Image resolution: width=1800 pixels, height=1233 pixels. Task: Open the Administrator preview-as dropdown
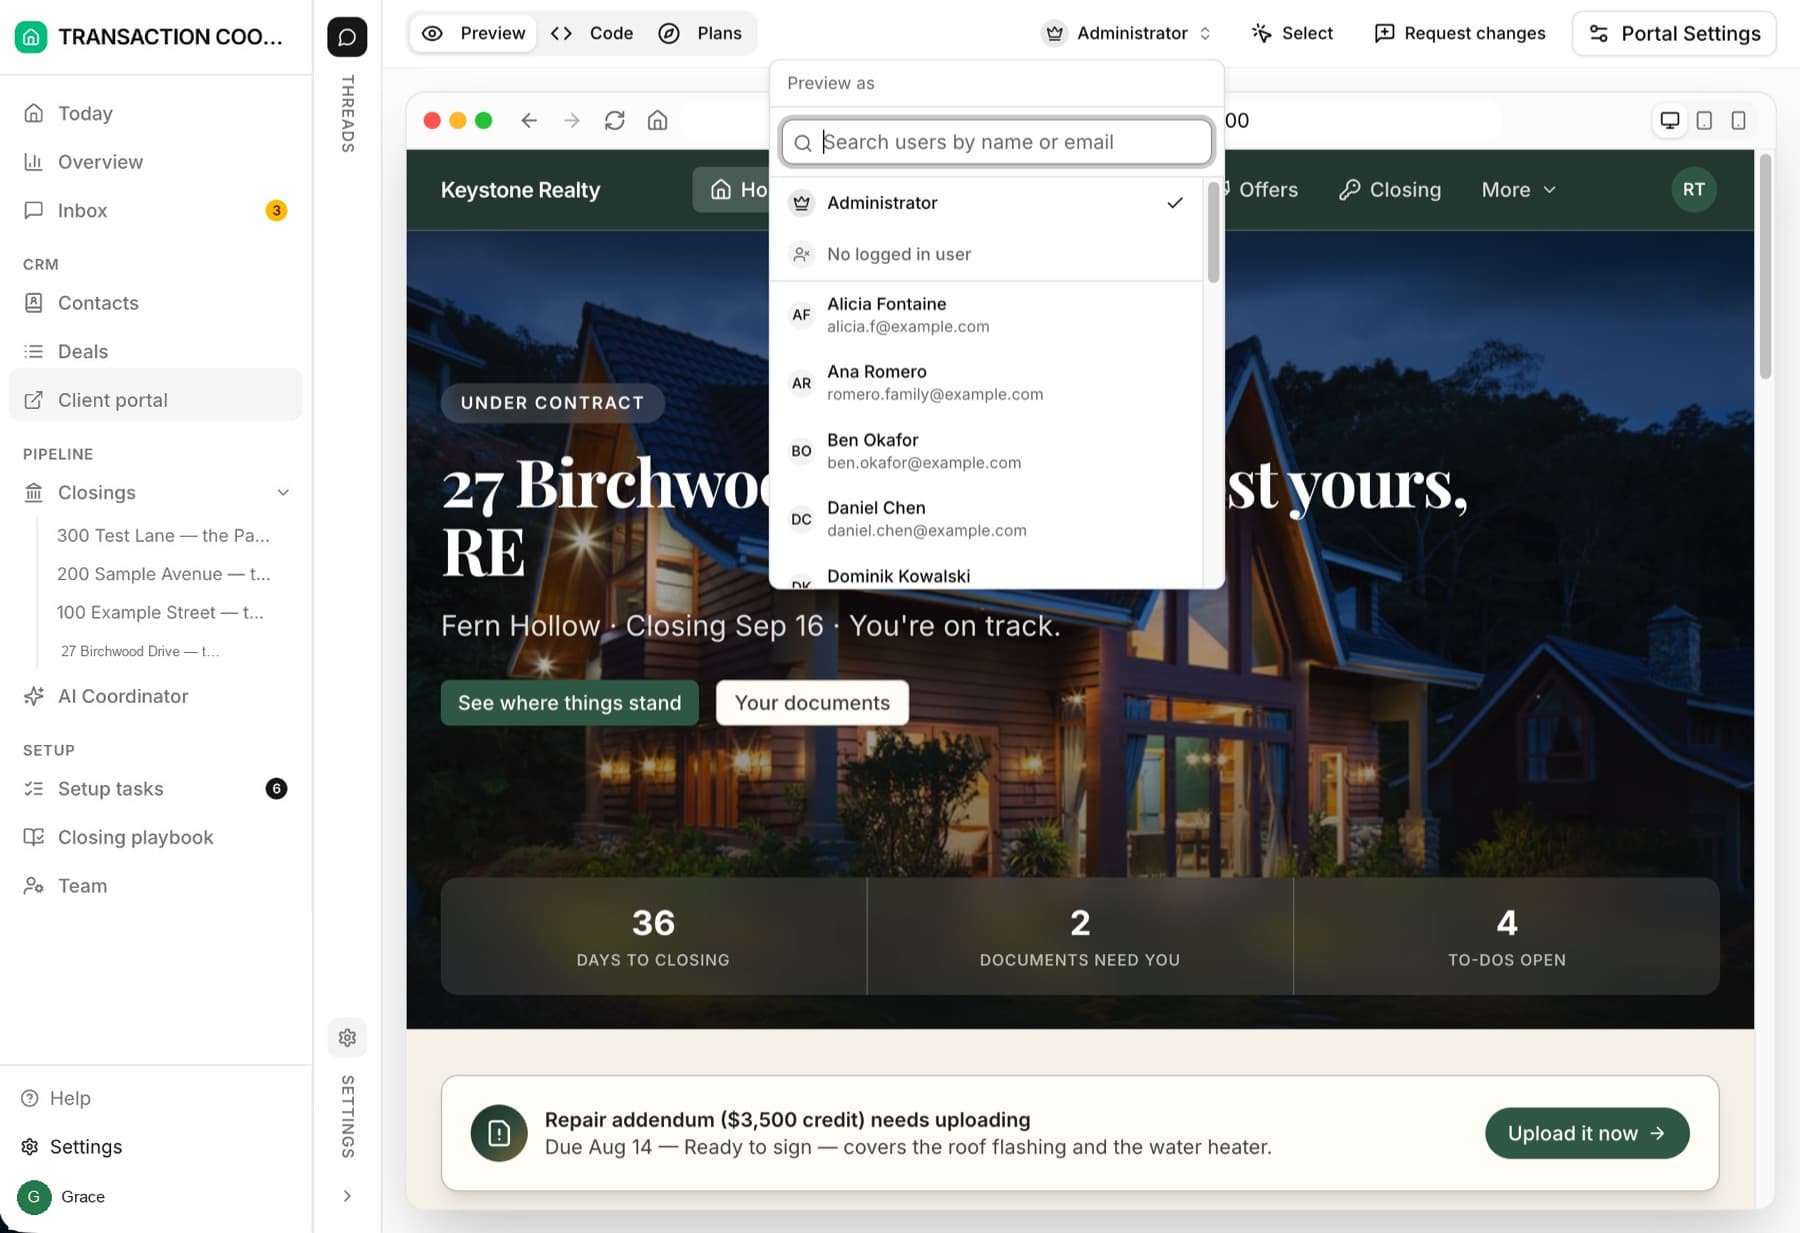(1128, 33)
